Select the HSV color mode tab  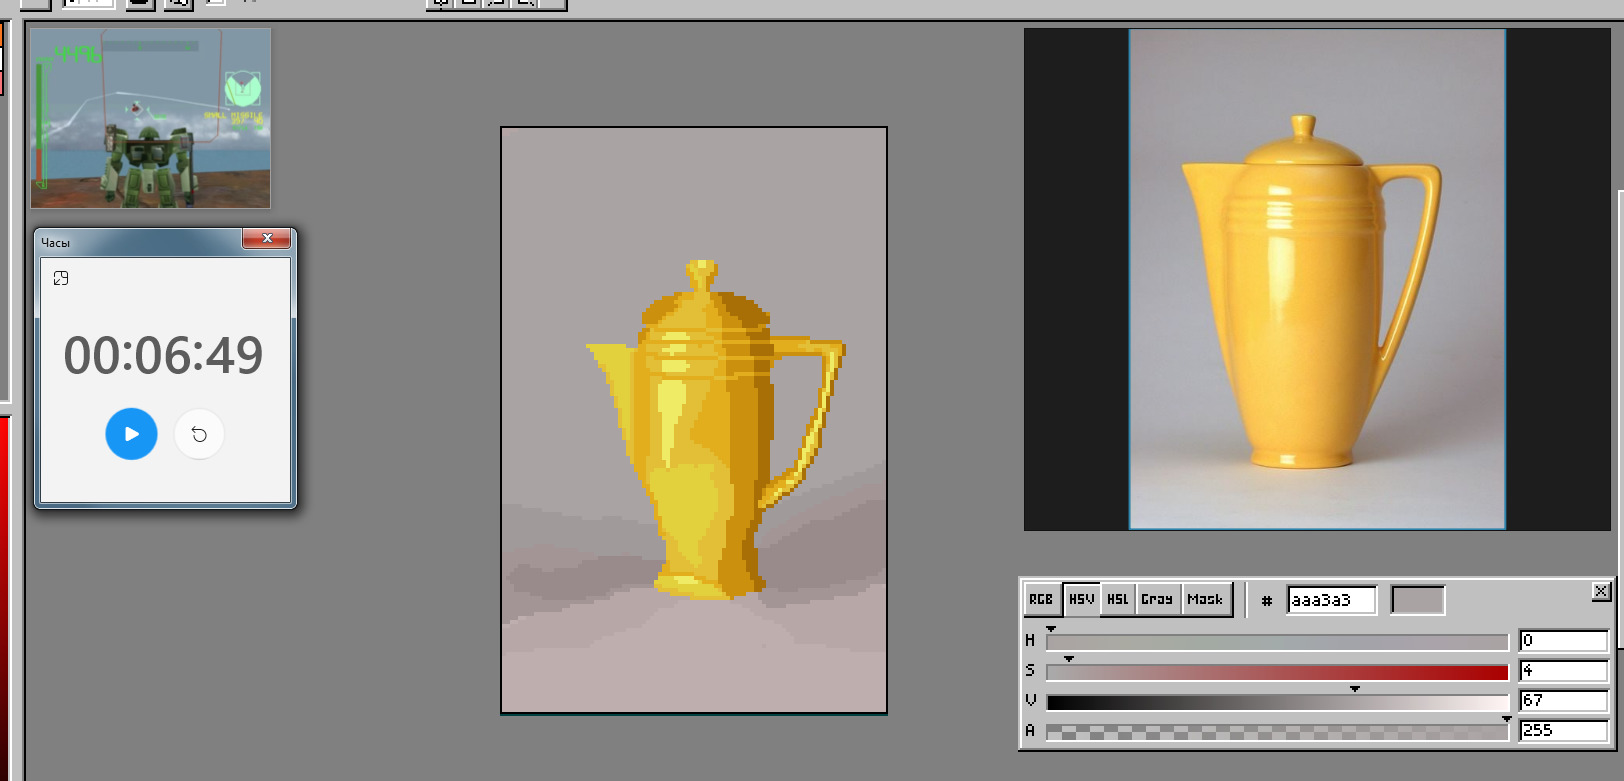1081,599
